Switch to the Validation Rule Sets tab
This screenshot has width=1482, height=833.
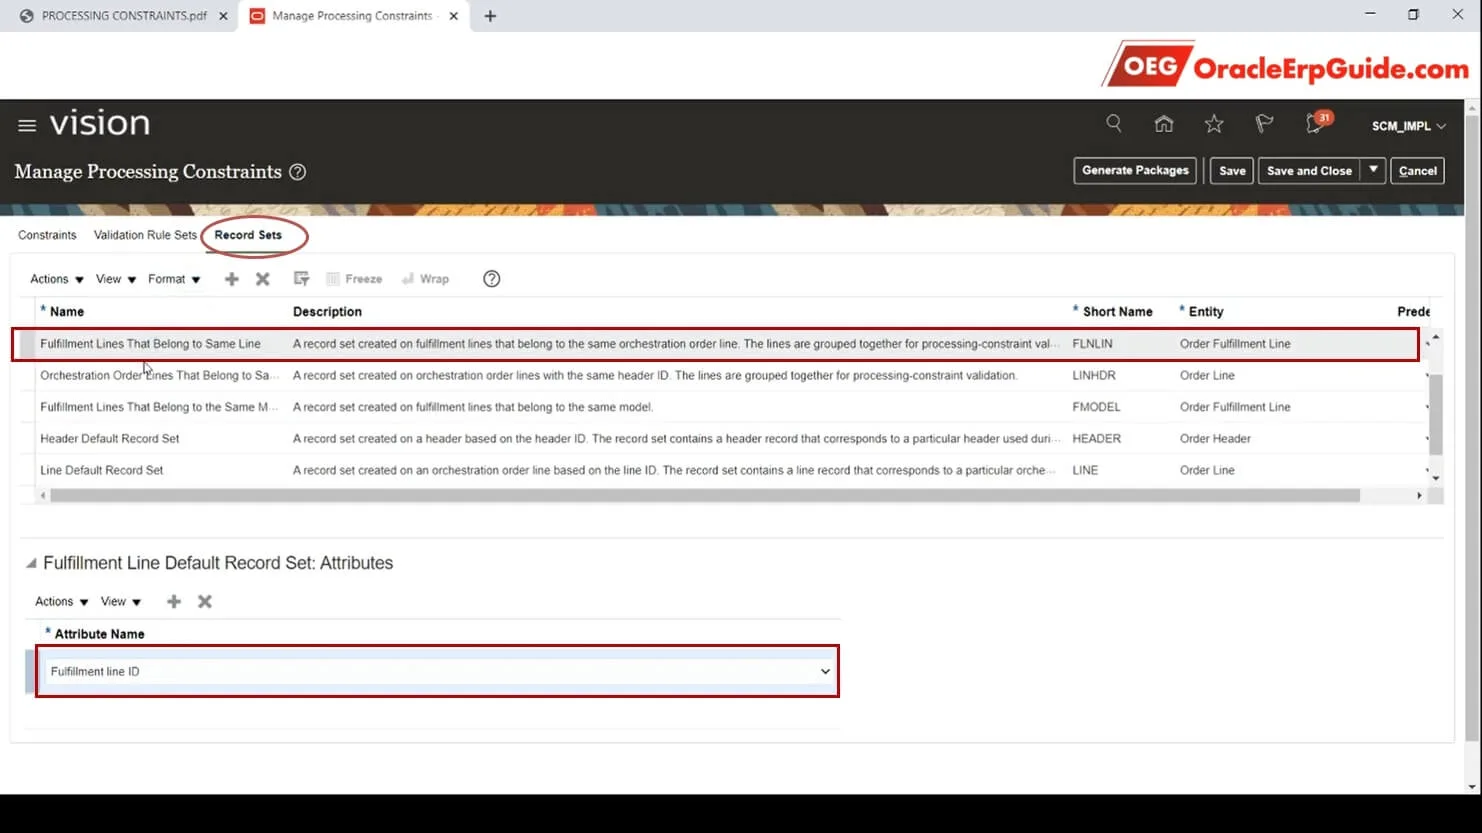click(145, 235)
